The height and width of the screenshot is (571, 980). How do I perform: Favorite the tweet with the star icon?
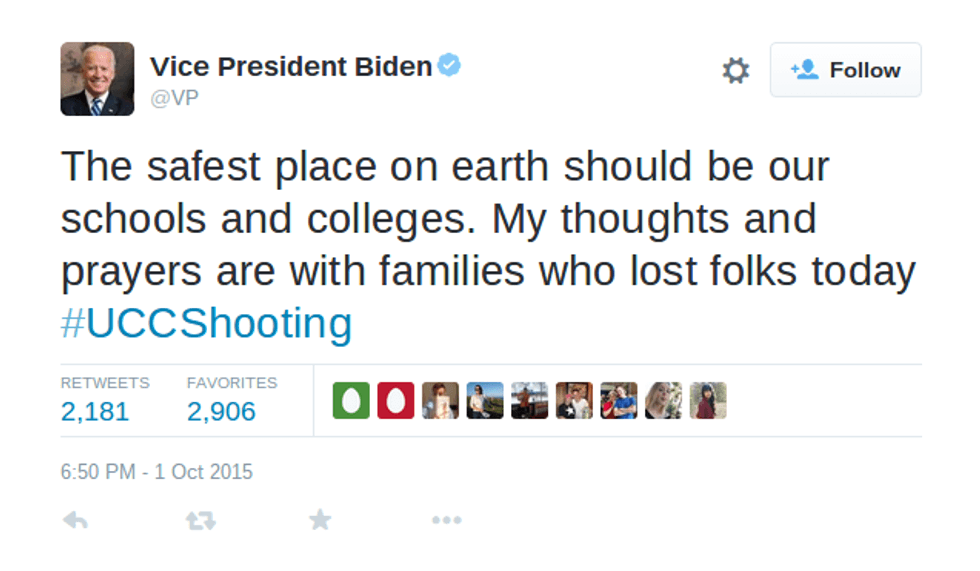320,520
